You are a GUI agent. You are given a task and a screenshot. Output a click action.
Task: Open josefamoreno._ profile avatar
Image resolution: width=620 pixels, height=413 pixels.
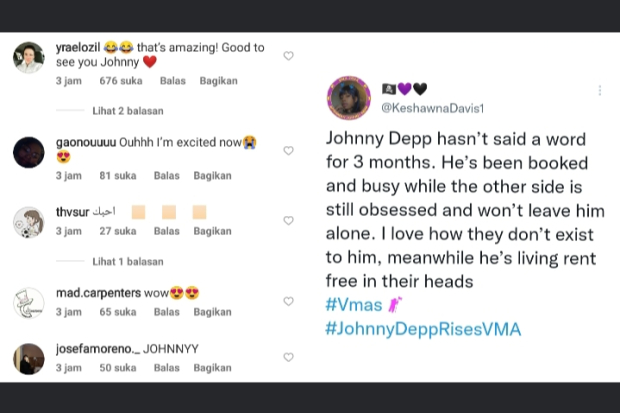pyautogui.click(x=28, y=358)
